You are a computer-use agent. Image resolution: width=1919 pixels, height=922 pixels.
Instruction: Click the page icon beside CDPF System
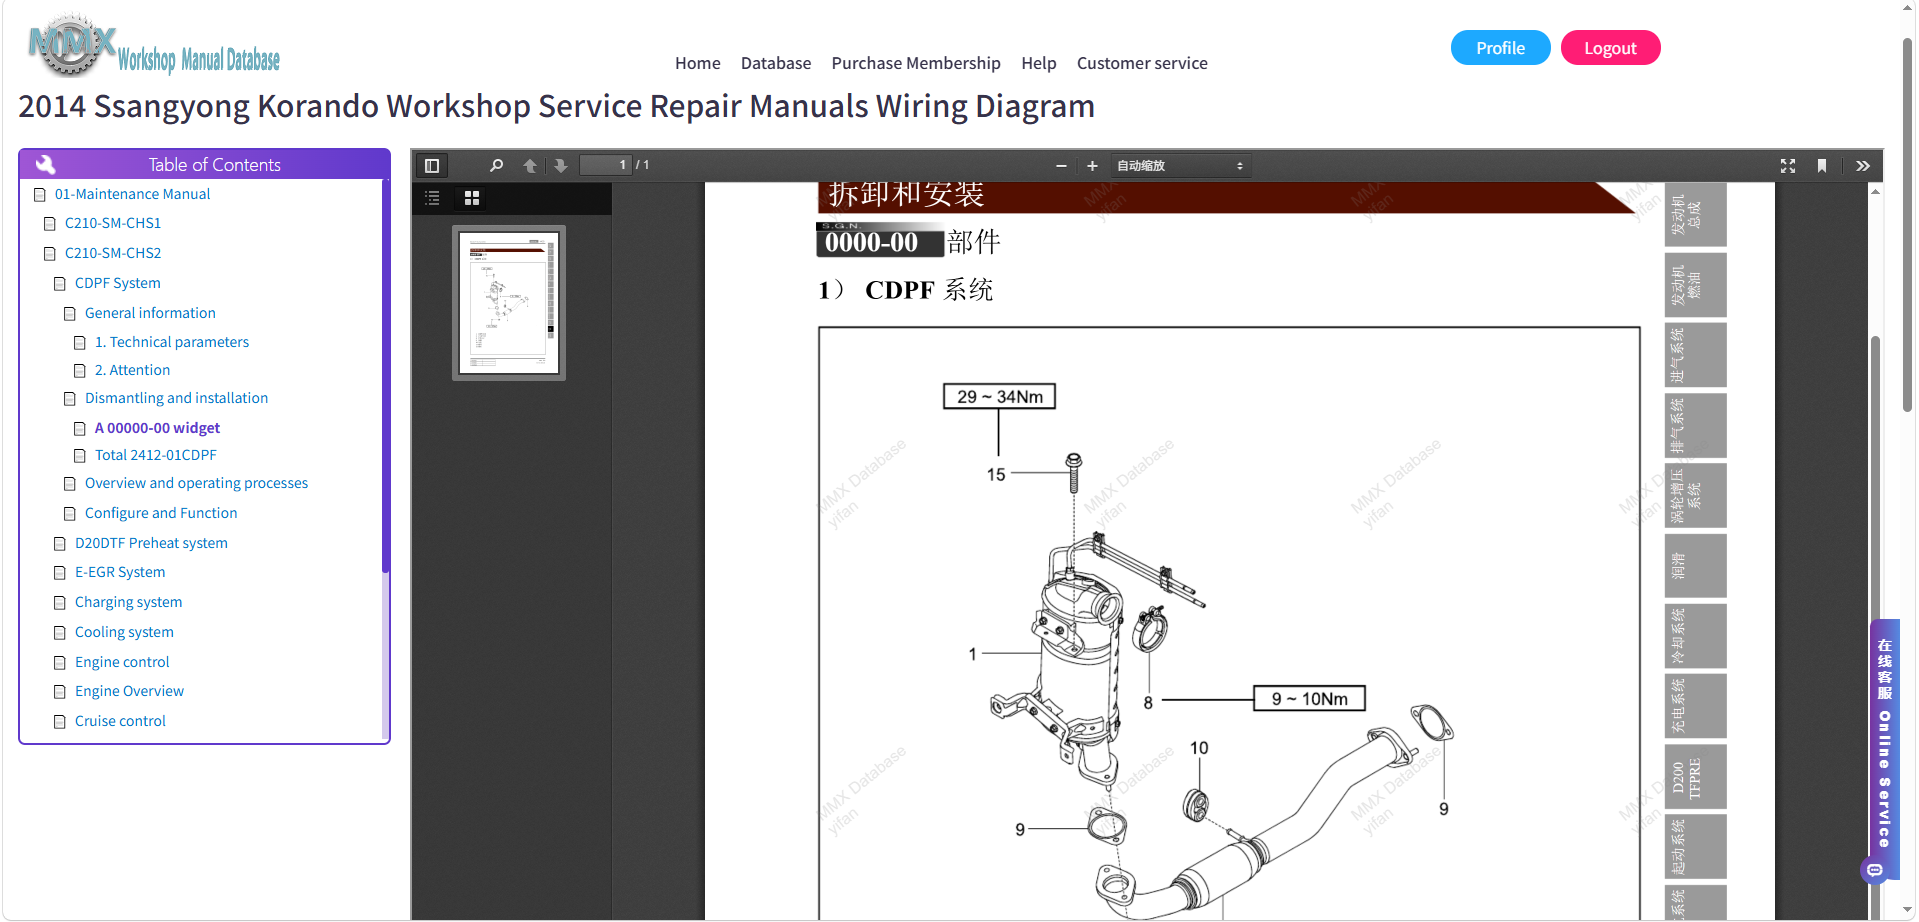60,284
